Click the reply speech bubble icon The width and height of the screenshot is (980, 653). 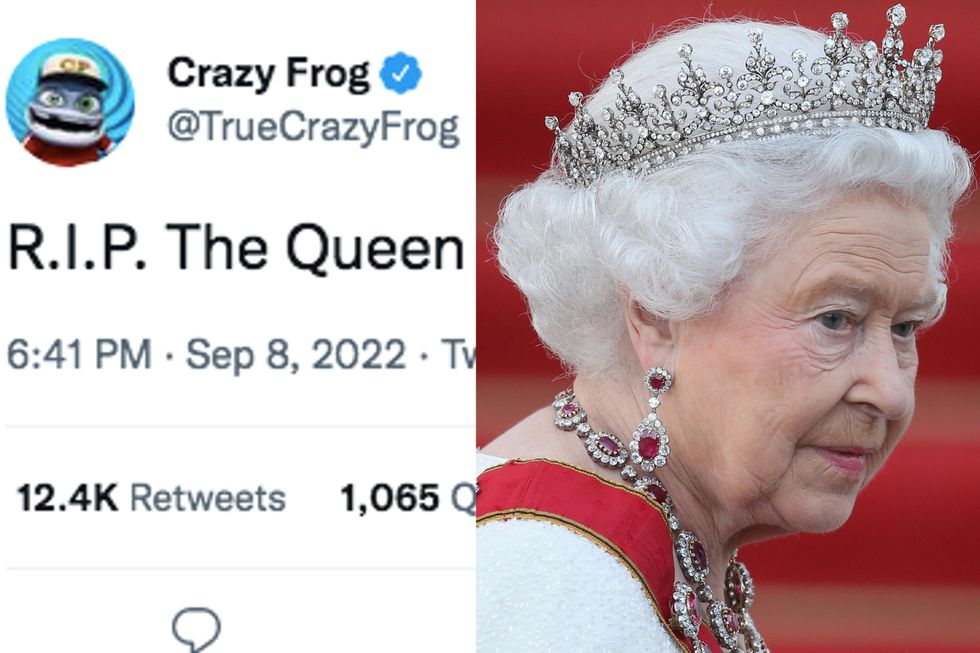tap(196, 628)
